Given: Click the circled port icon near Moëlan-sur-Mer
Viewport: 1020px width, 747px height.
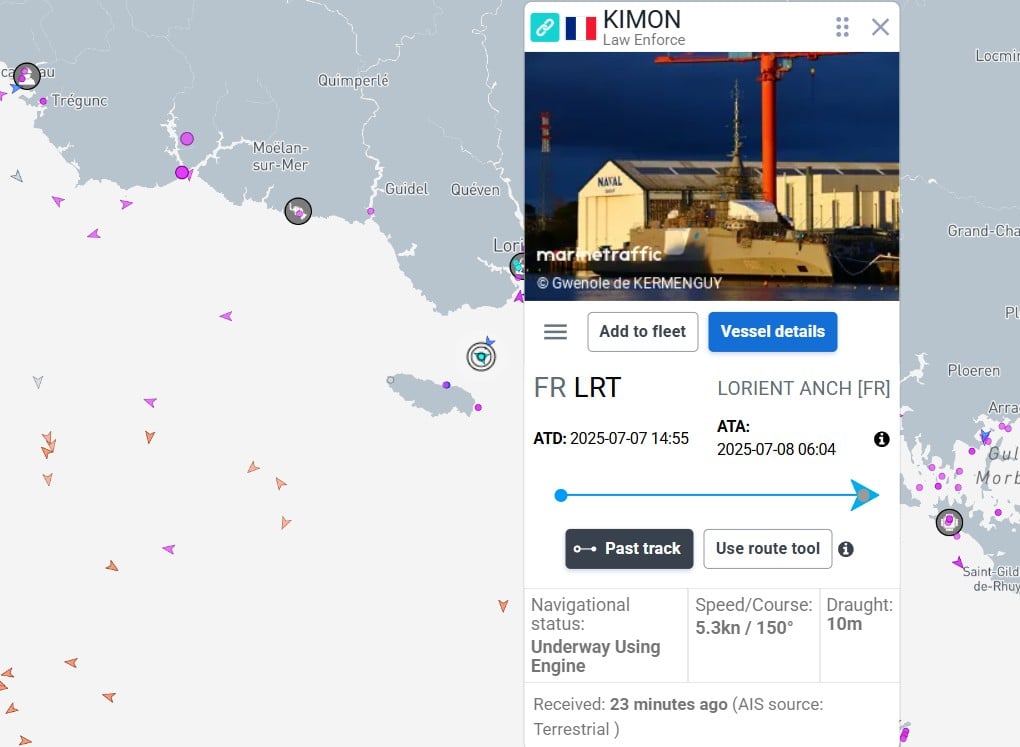Looking at the screenshot, I should pyautogui.click(x=298, y=211).
